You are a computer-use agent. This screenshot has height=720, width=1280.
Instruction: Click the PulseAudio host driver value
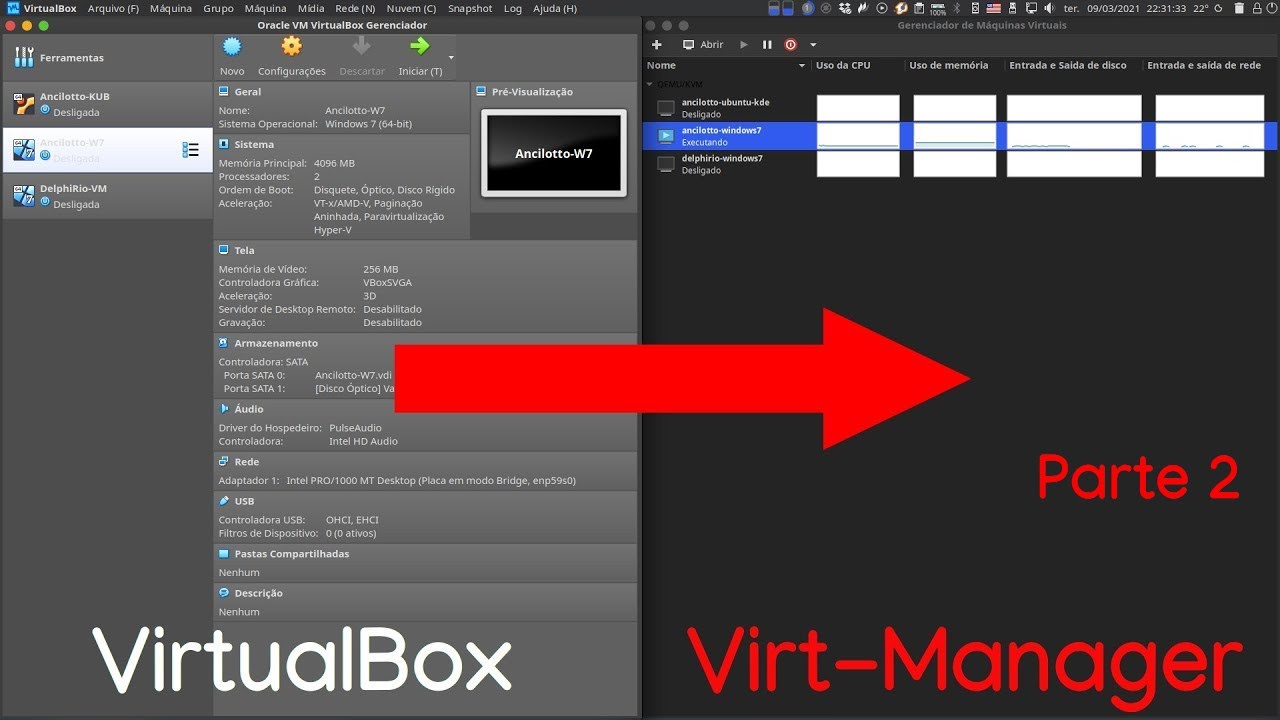point(355,428)
